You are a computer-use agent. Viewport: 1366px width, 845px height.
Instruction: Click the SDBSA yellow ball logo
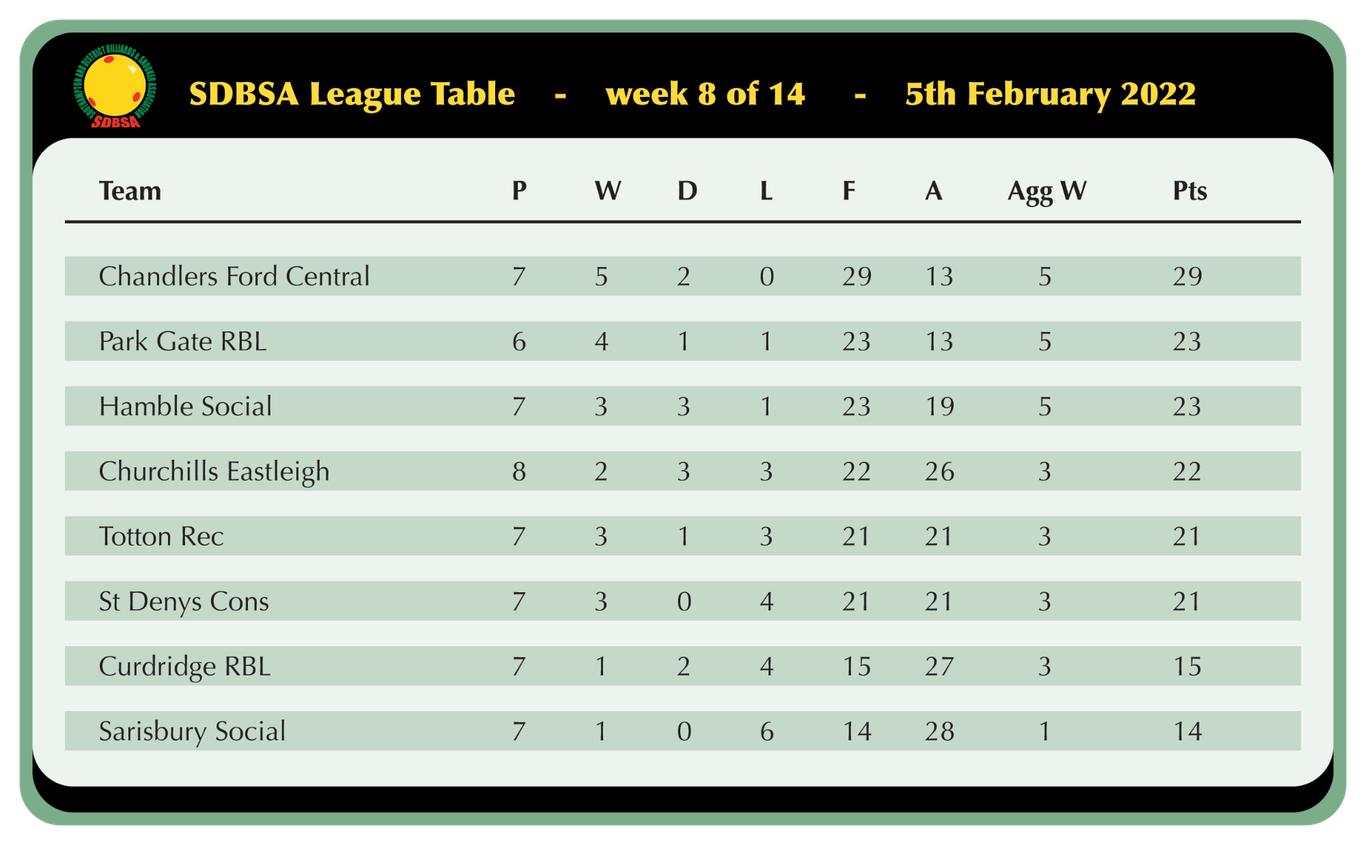[114, 88]
